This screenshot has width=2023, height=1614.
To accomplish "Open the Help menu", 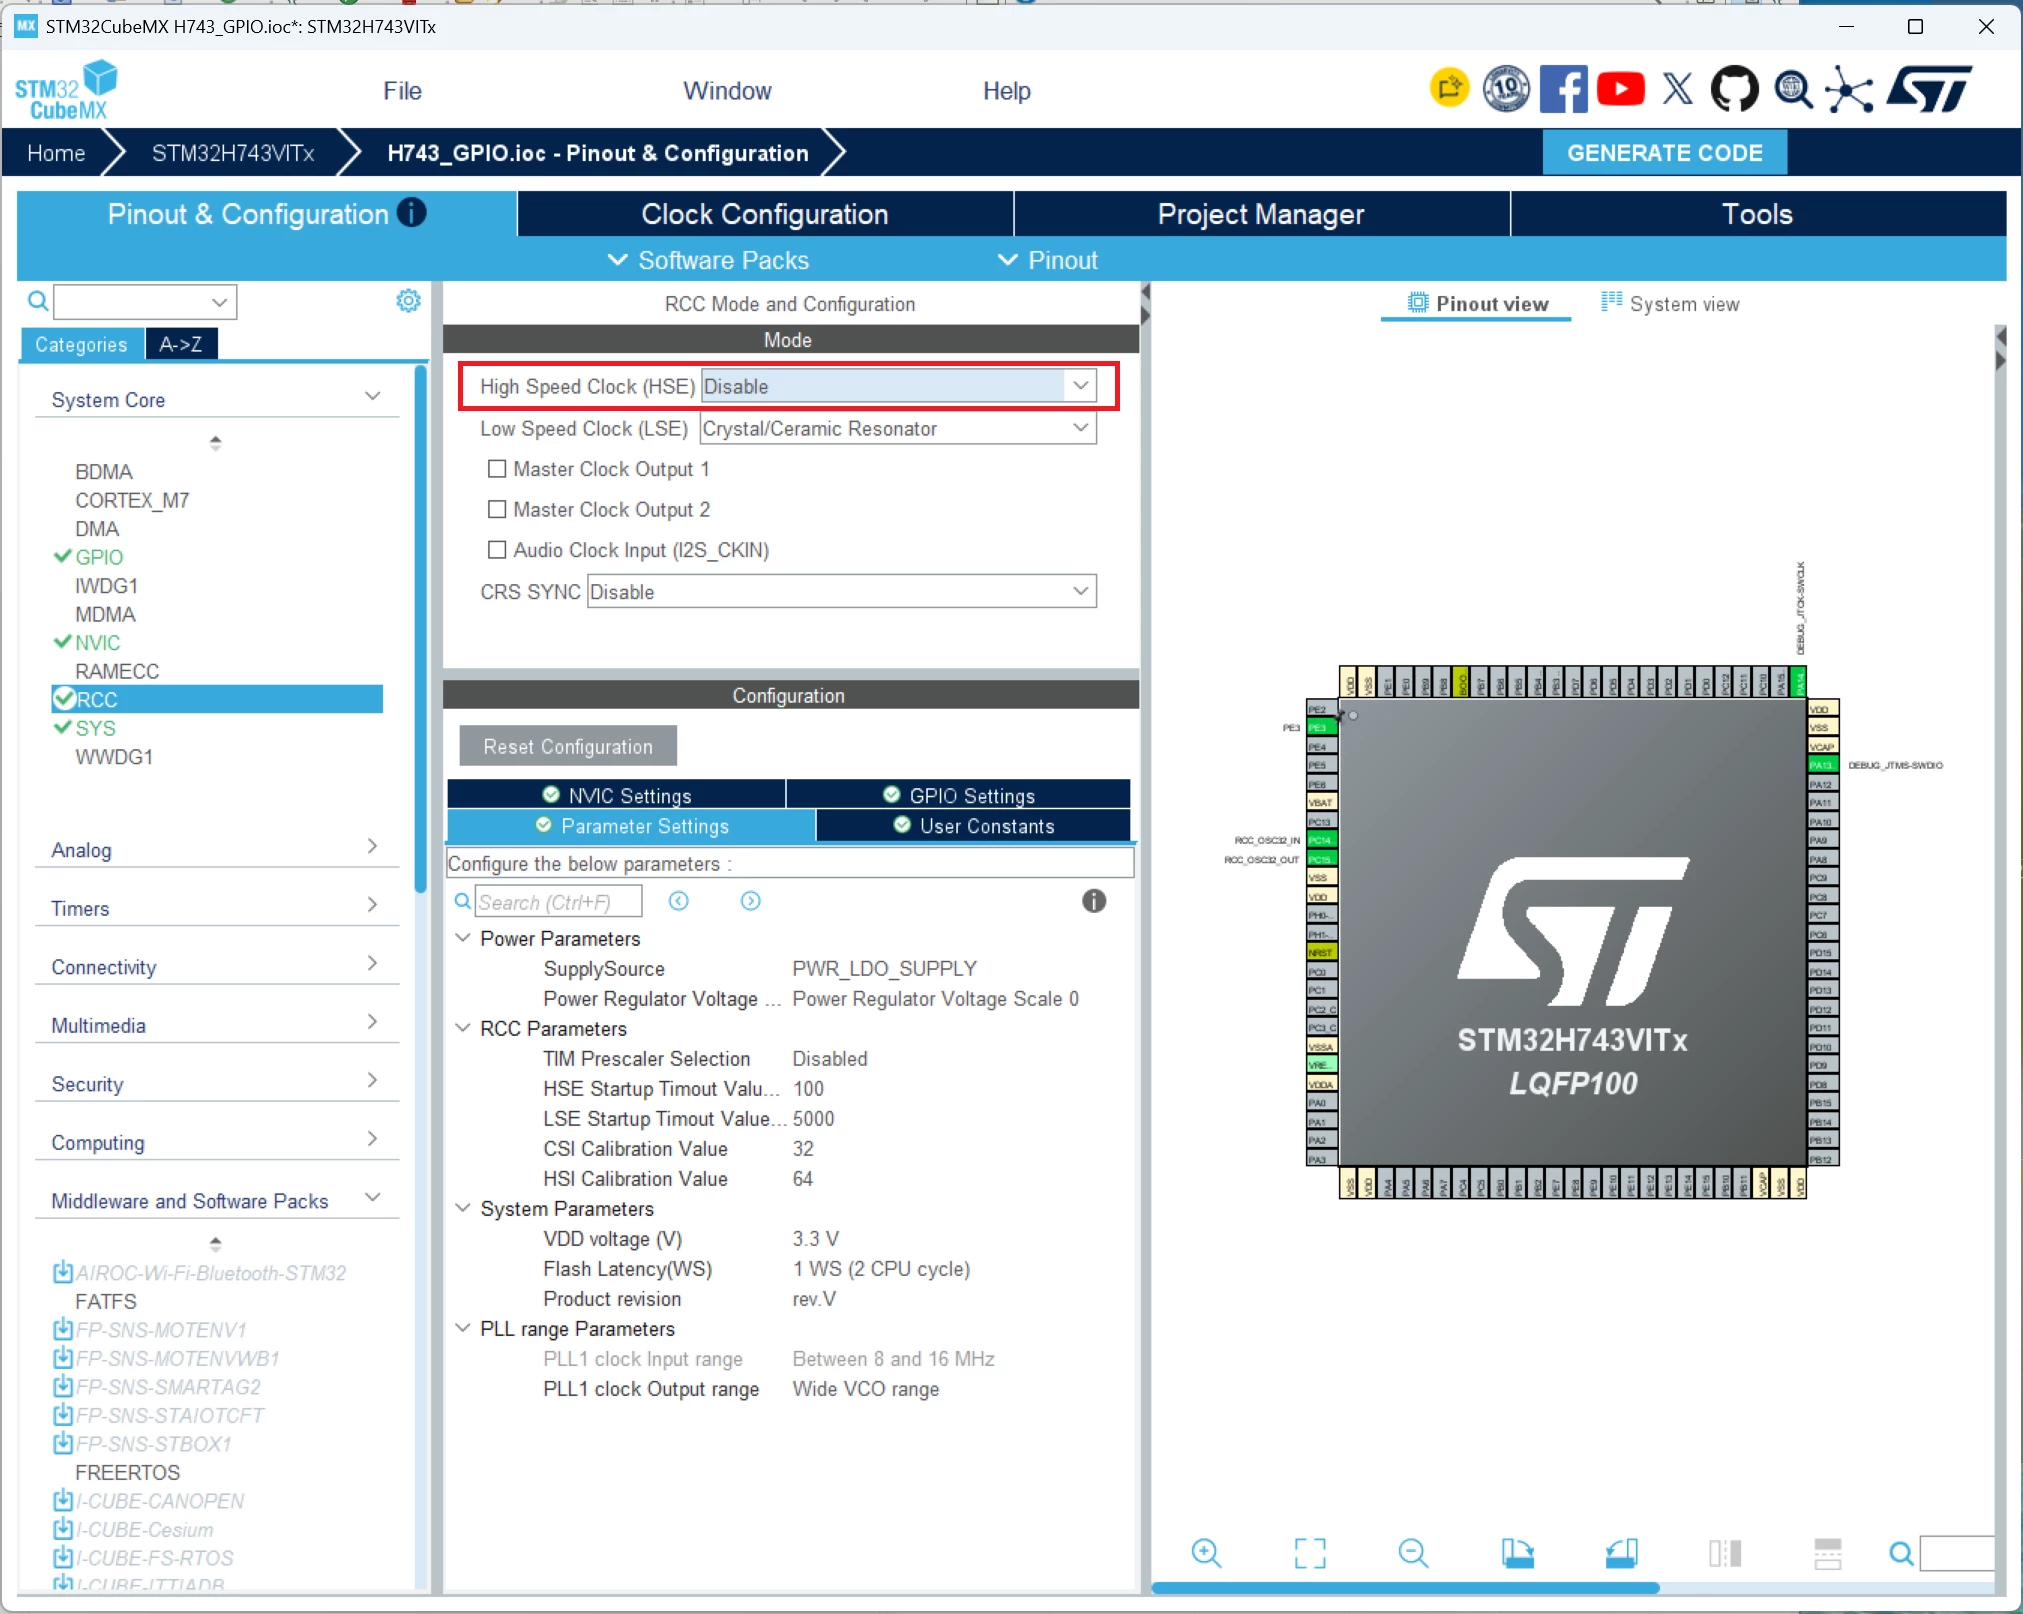I will coord(1006,91).
